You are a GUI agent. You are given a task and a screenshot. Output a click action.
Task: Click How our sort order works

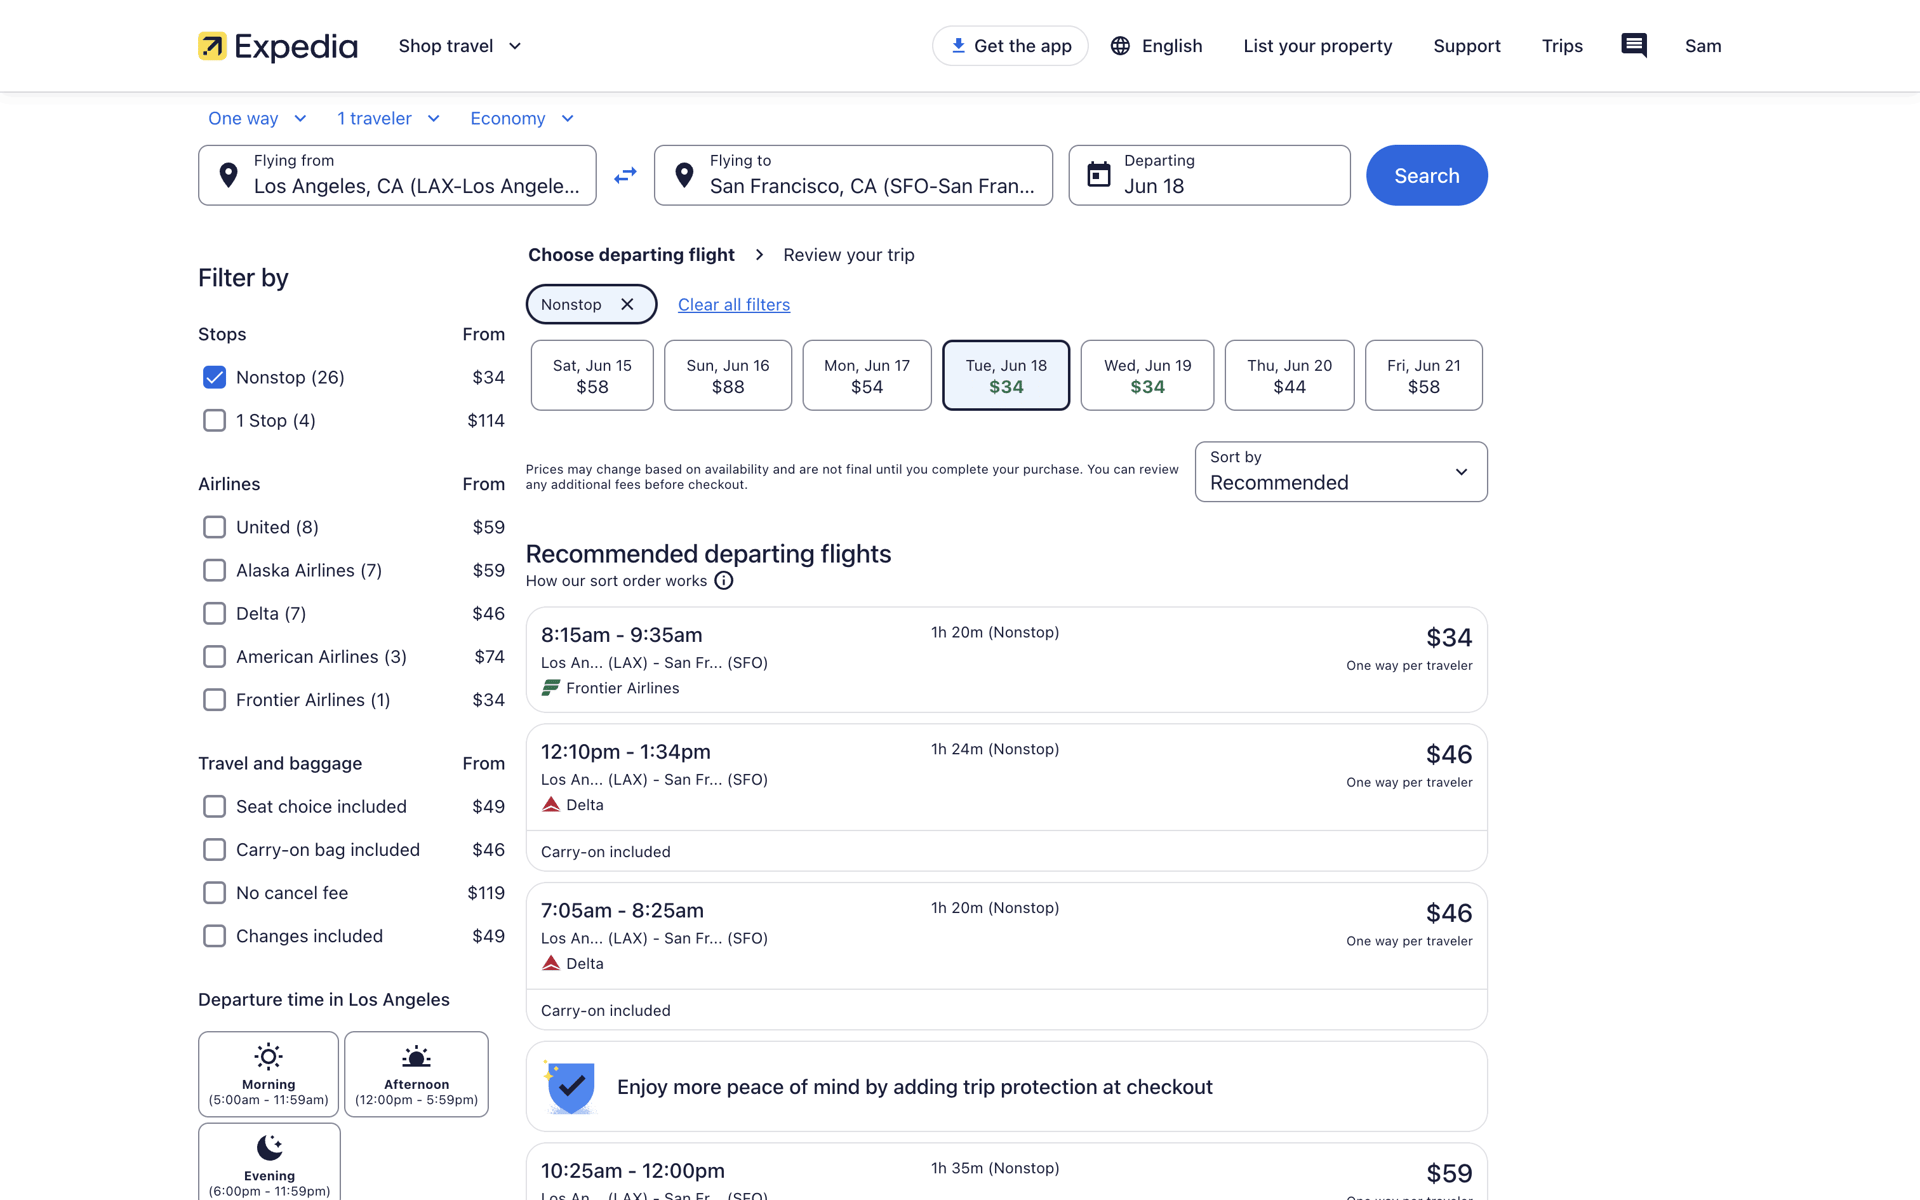point(616,581)
